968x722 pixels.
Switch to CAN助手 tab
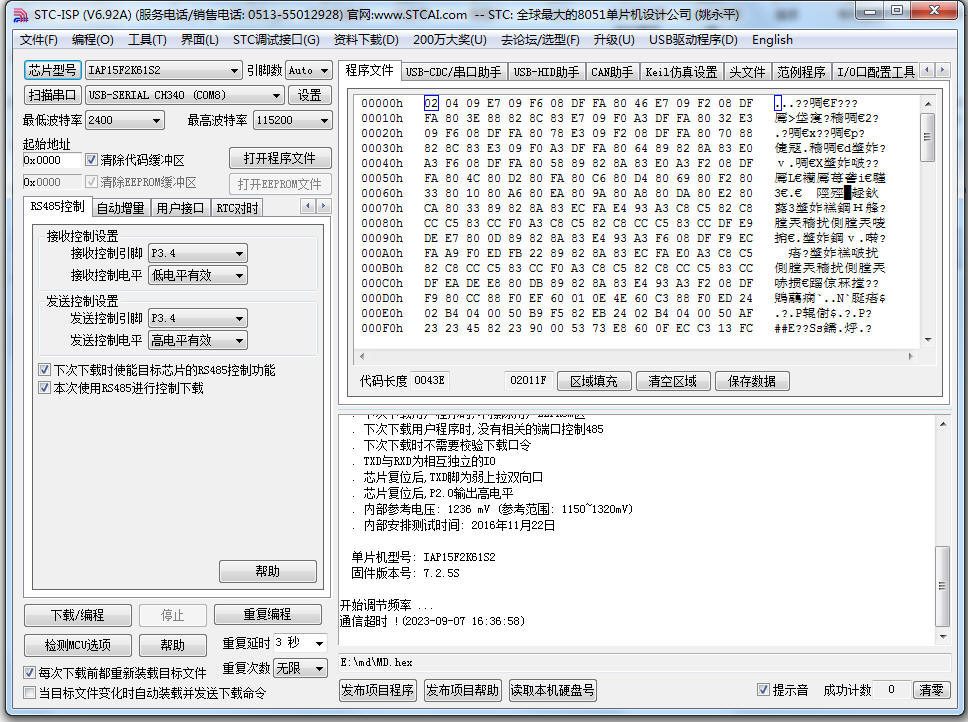(612, 72)
